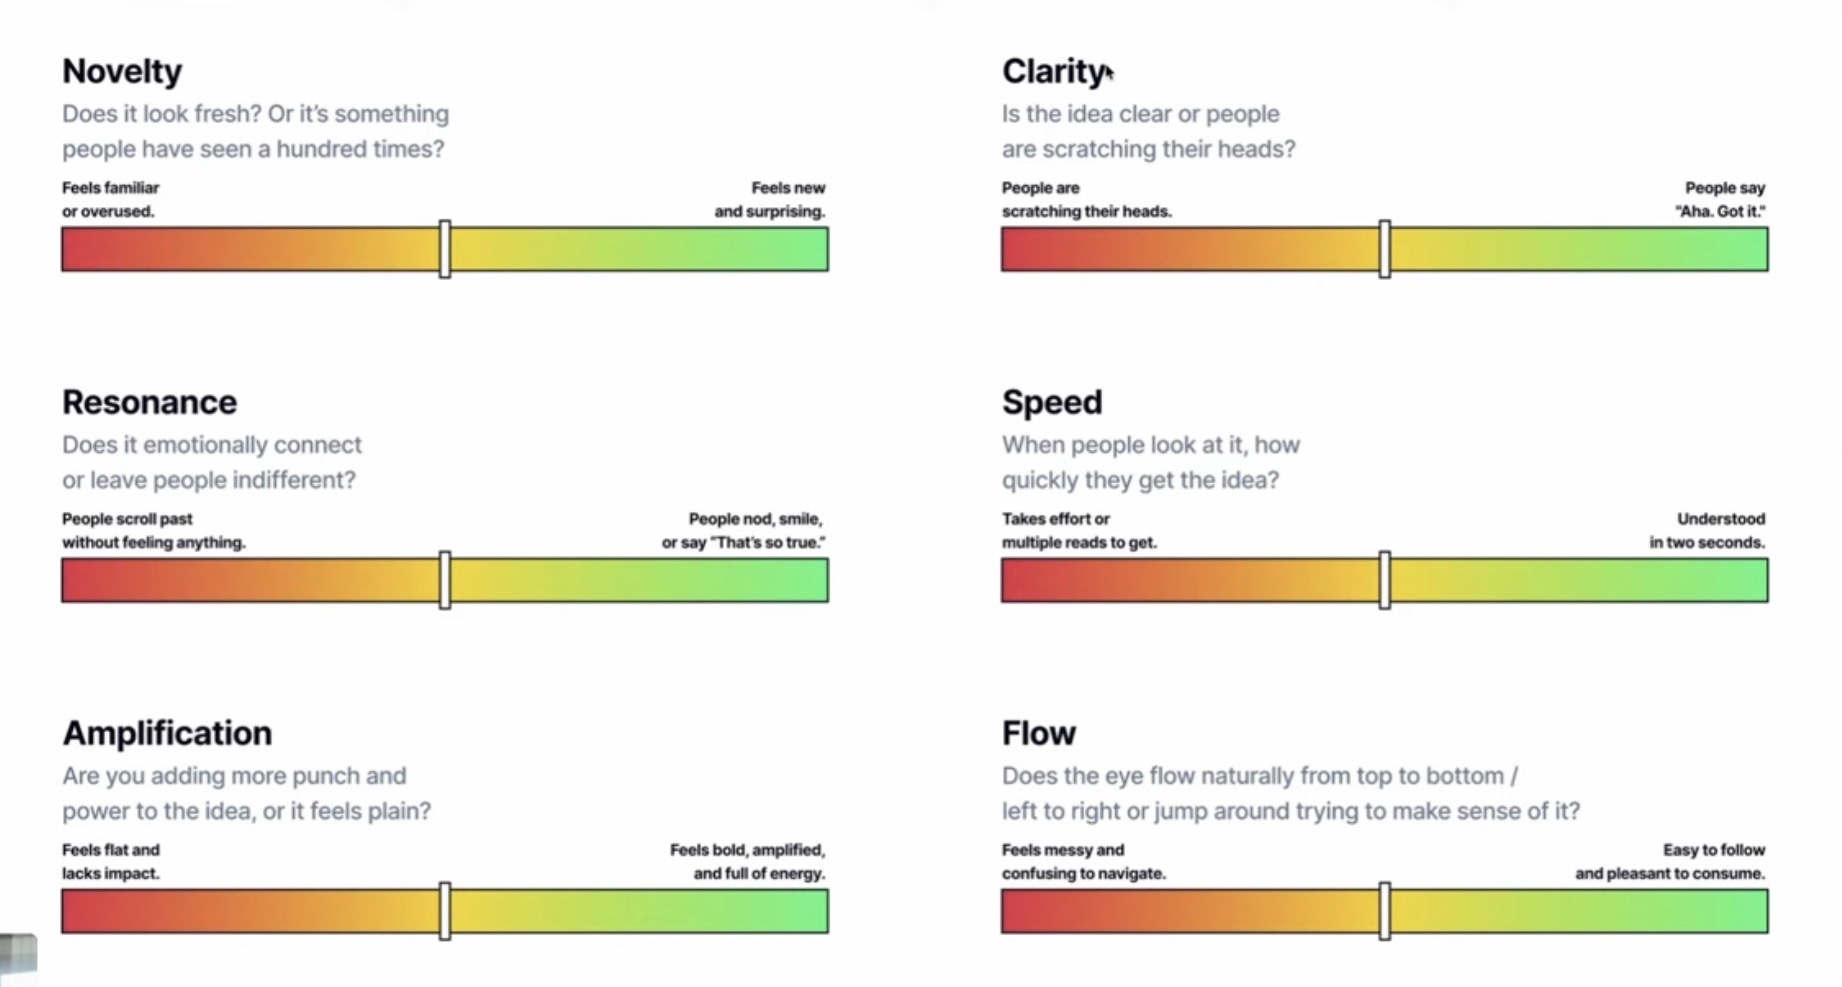This screenshot has height=987, width=1842.
Task: Click the Speed heading text
Action: 1052,402
